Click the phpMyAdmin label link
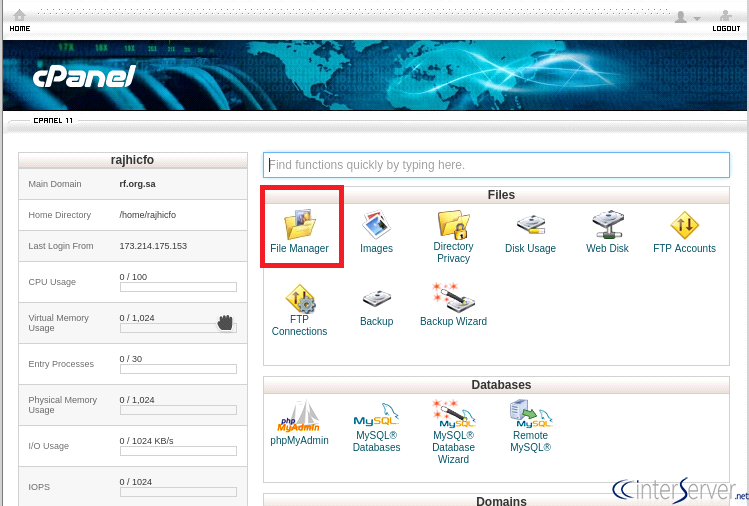The image size is (749, 506). (x=300, y=441)
